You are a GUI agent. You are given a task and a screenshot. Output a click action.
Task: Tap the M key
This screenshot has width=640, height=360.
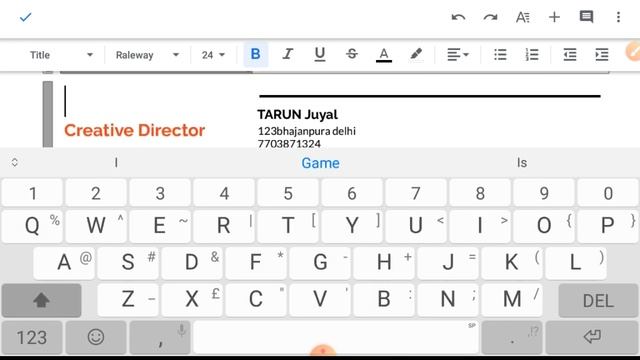click(512, 299)
